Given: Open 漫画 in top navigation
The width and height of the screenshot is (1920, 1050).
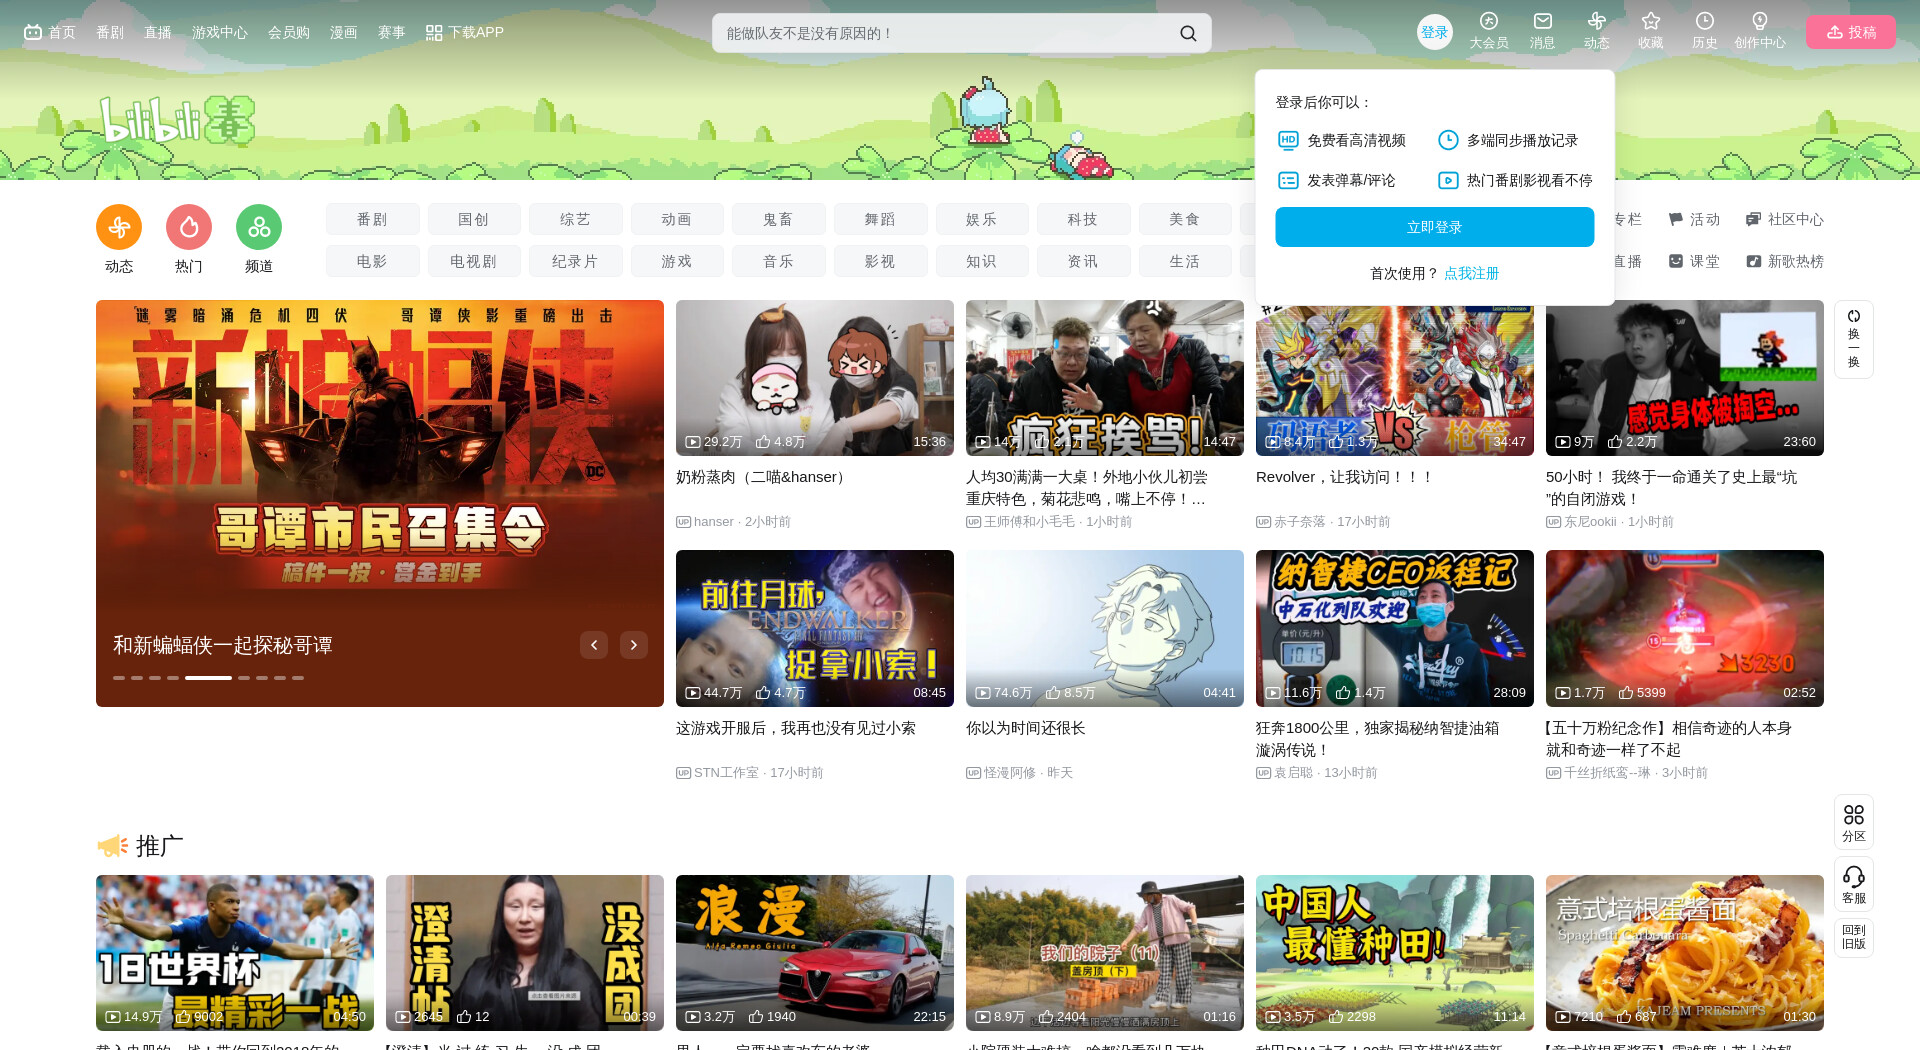Looking at the screenshot, I should 344,32.
